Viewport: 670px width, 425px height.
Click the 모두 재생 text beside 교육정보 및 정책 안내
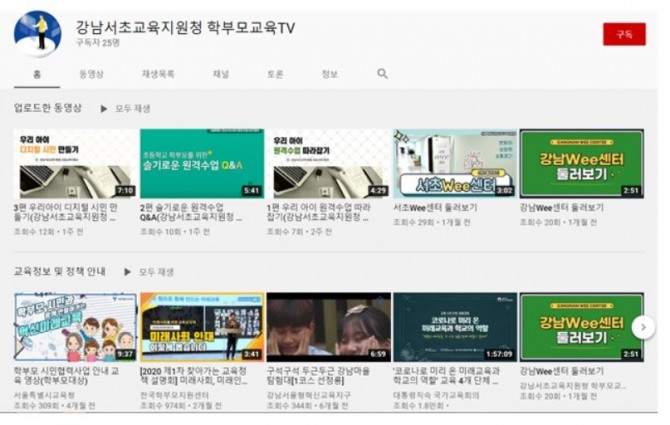pyautogui.click(x=156, y=272)
